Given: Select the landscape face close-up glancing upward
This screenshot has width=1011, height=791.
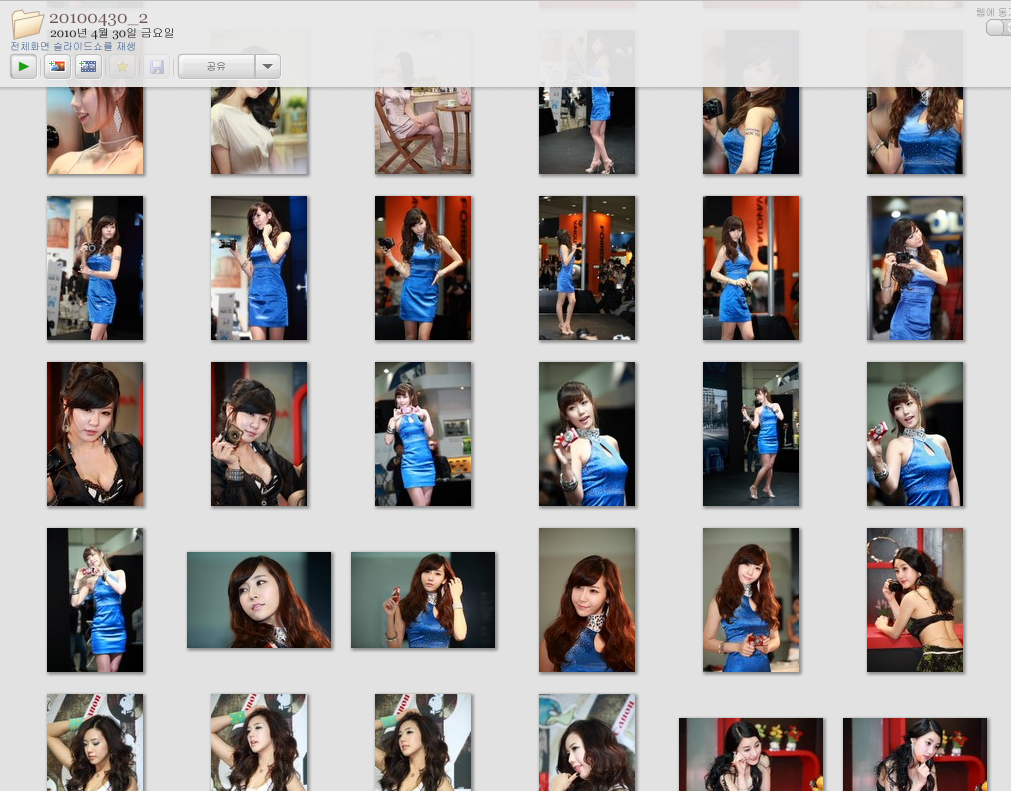Looking at the screenshot, I should 259,600.
